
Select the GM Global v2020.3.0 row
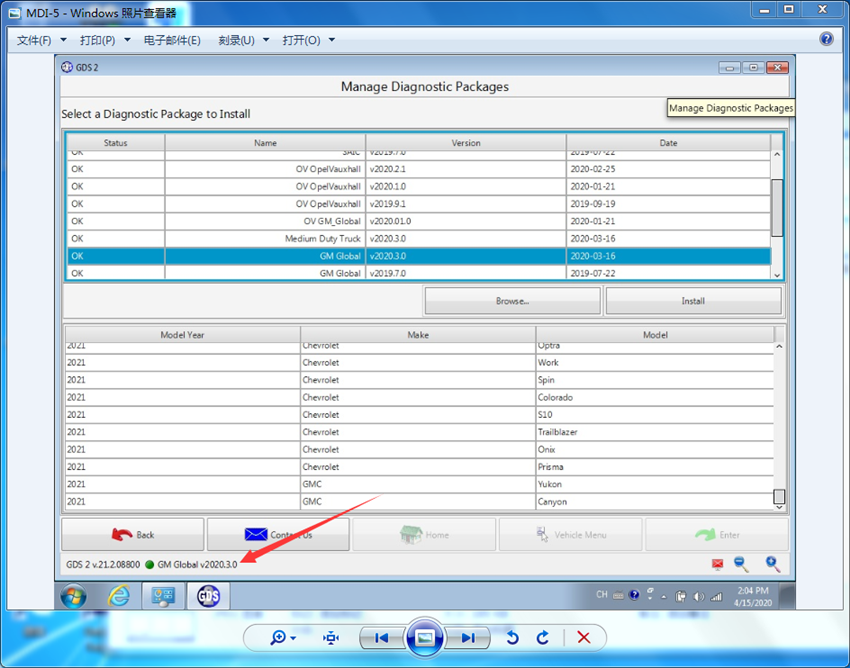click(418, 256)
